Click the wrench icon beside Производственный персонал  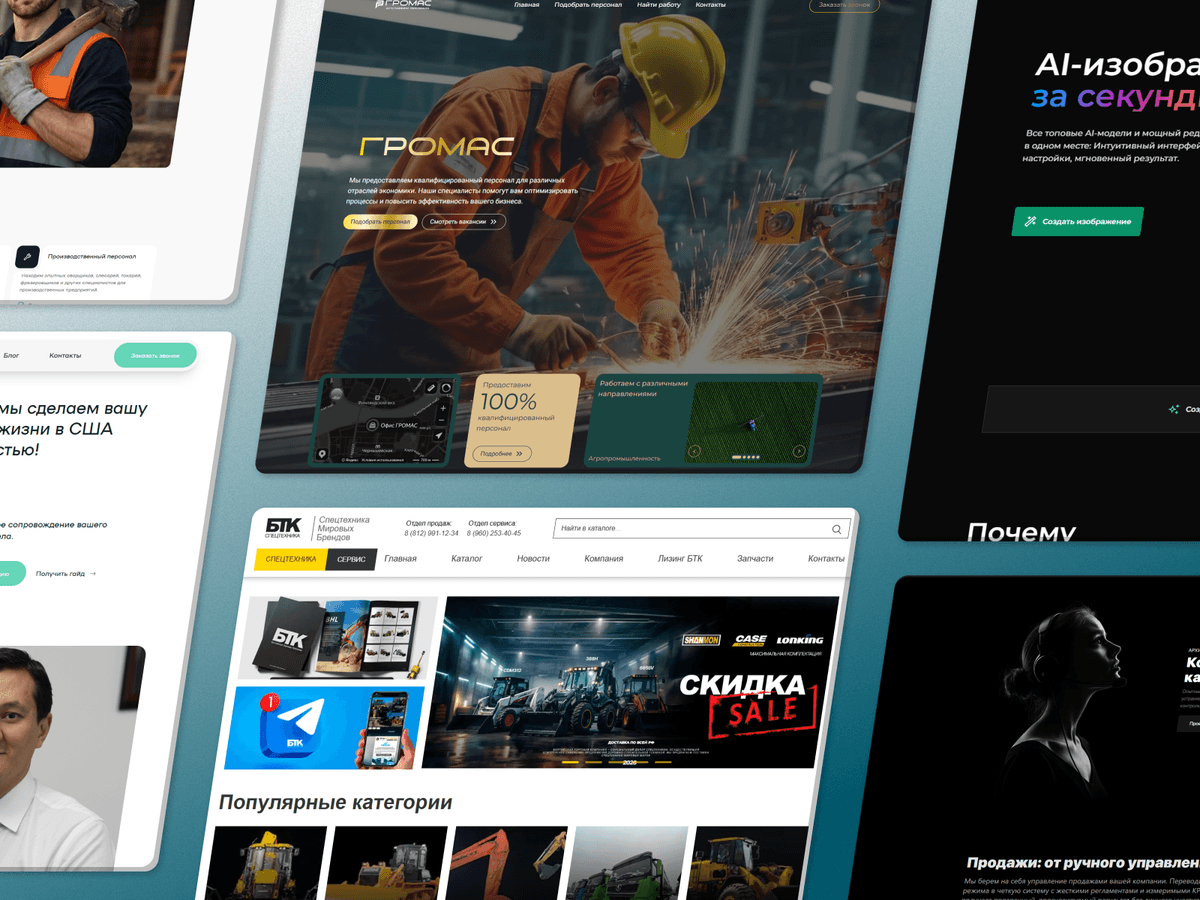click(x=27, y=256)
